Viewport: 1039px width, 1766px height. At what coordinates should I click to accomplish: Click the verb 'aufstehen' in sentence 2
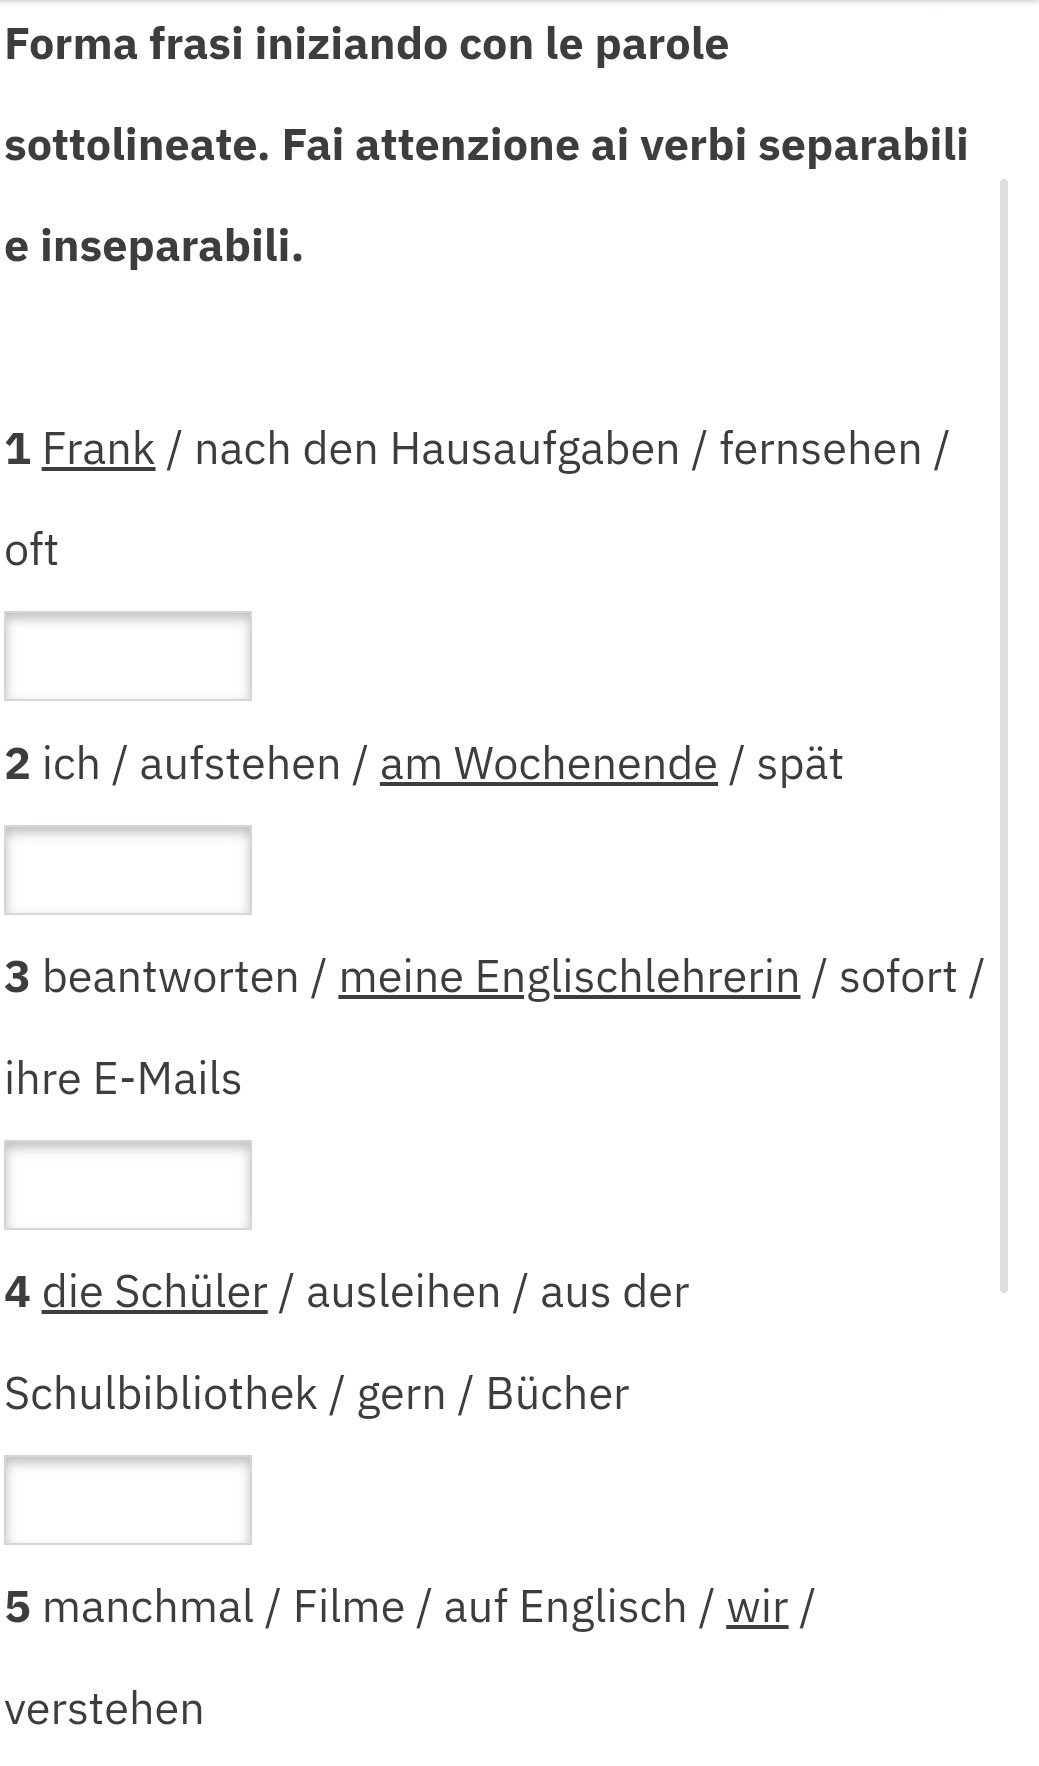(240, 764)
